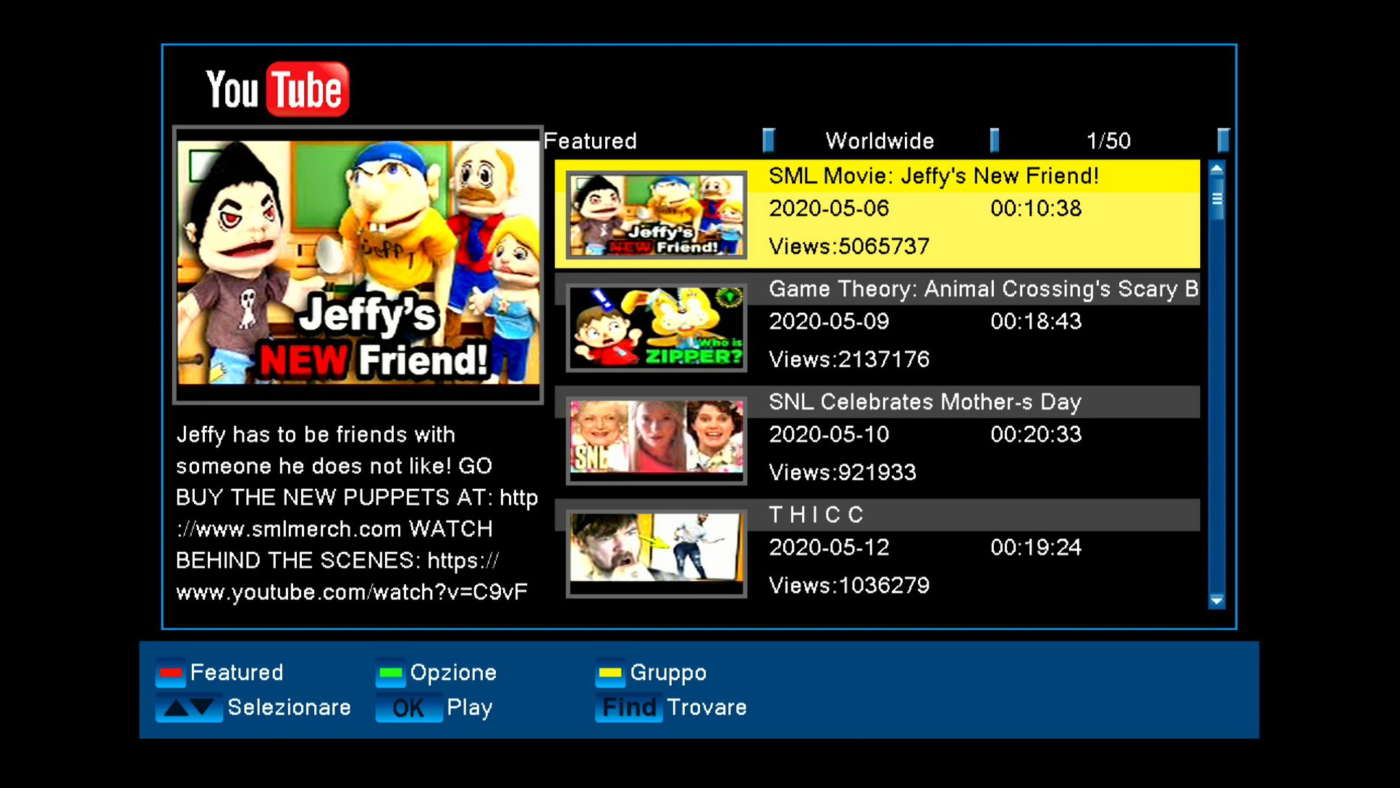The image size is (1400, 788).
Task: Click the Opzione label in the bottom bar
Action: pyautogui.click(x=453, y=673)
